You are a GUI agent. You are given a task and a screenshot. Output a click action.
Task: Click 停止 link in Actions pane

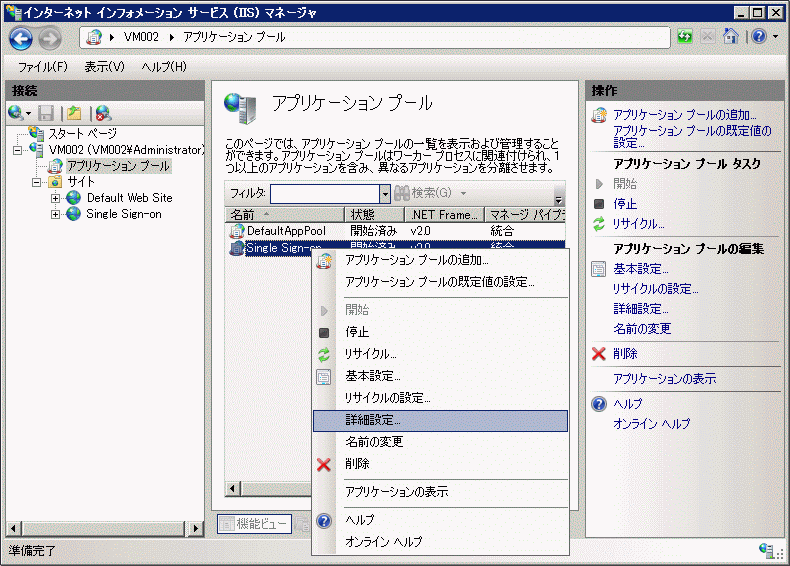pos(625,204)
